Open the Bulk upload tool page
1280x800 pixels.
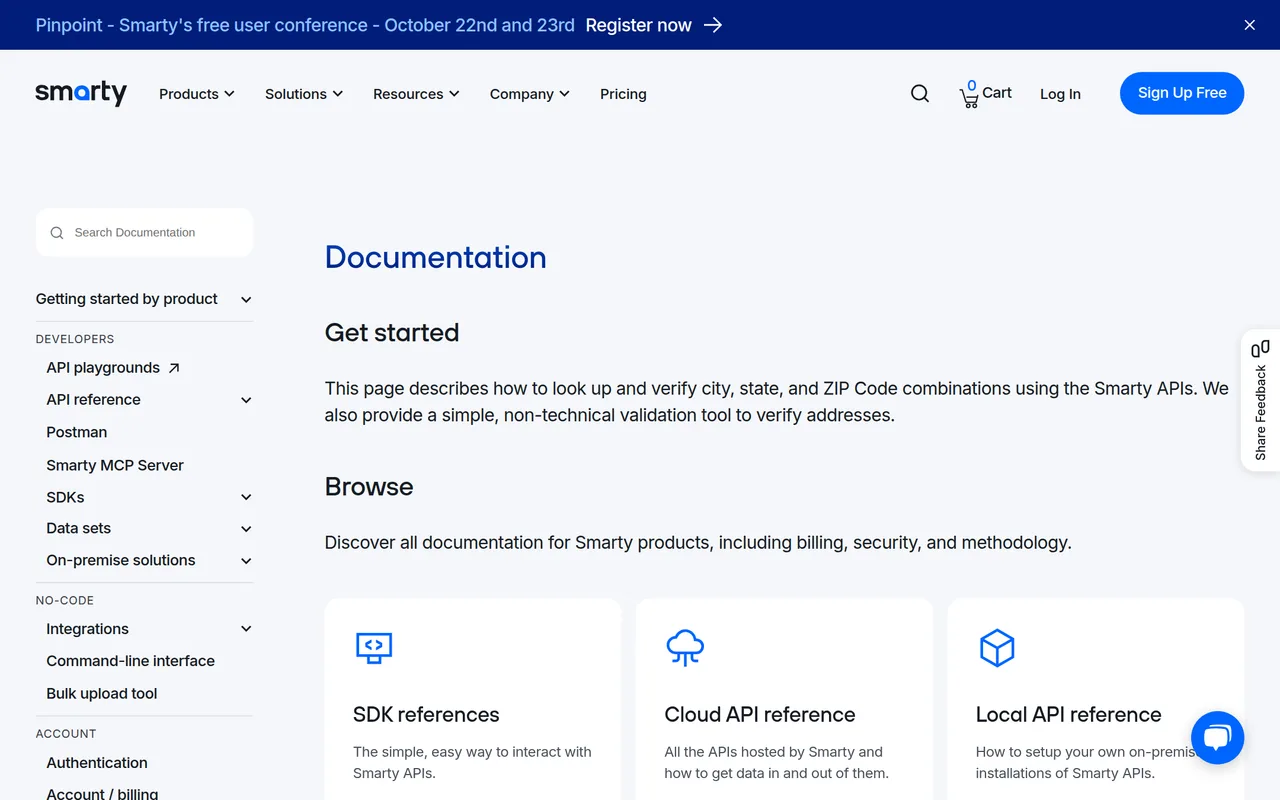102,694
